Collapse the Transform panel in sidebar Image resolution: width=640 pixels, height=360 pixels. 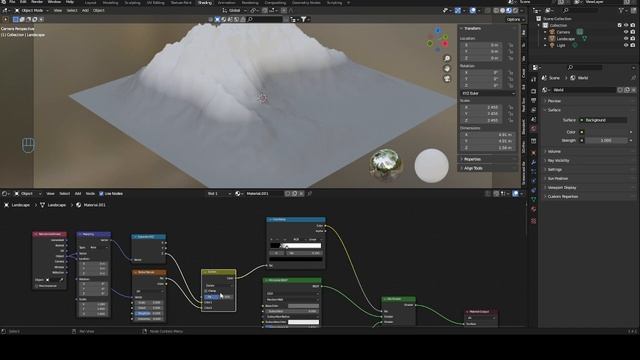(x=471, y=29)
